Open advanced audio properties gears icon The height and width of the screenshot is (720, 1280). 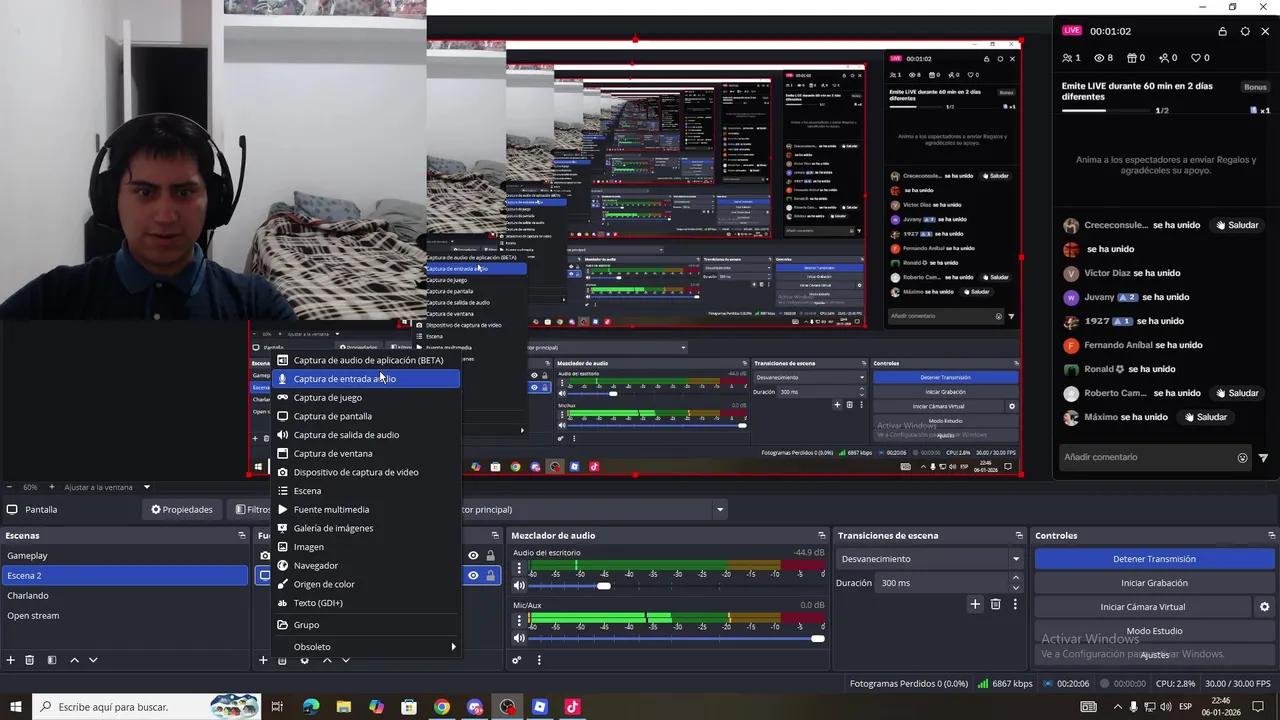tap(517, 660)
